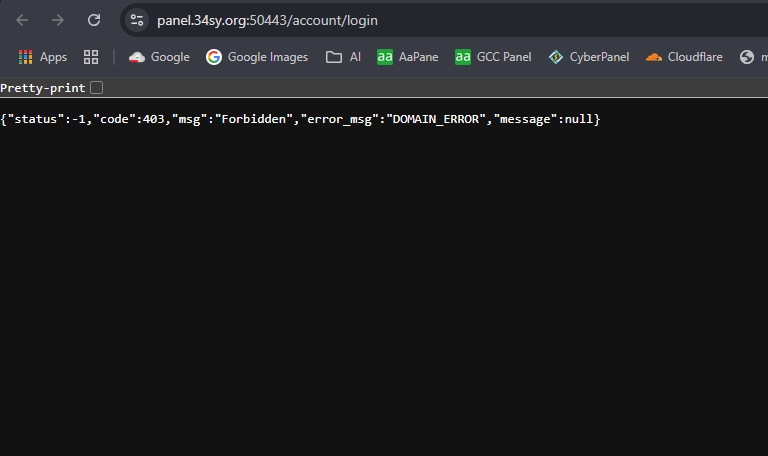The height and width of the screenshot is (456, 768).
Task: Enable the Pretty-print checkbox
Action: point(96,88)
